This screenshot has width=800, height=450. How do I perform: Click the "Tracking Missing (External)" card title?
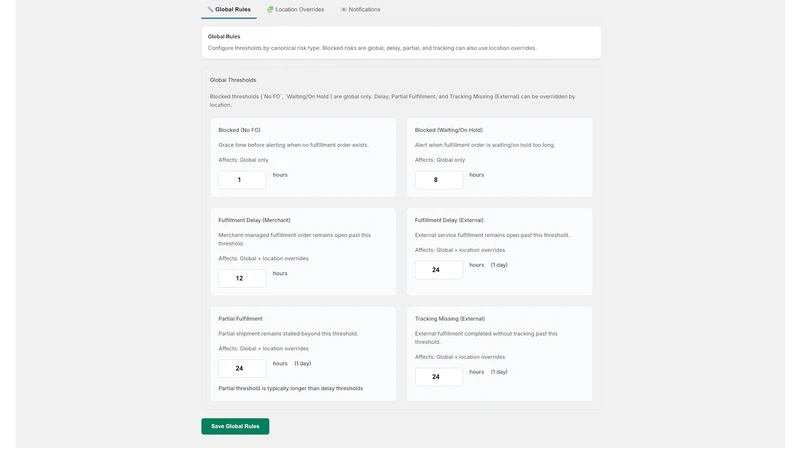pyautogui.click(x=450, y=319)
